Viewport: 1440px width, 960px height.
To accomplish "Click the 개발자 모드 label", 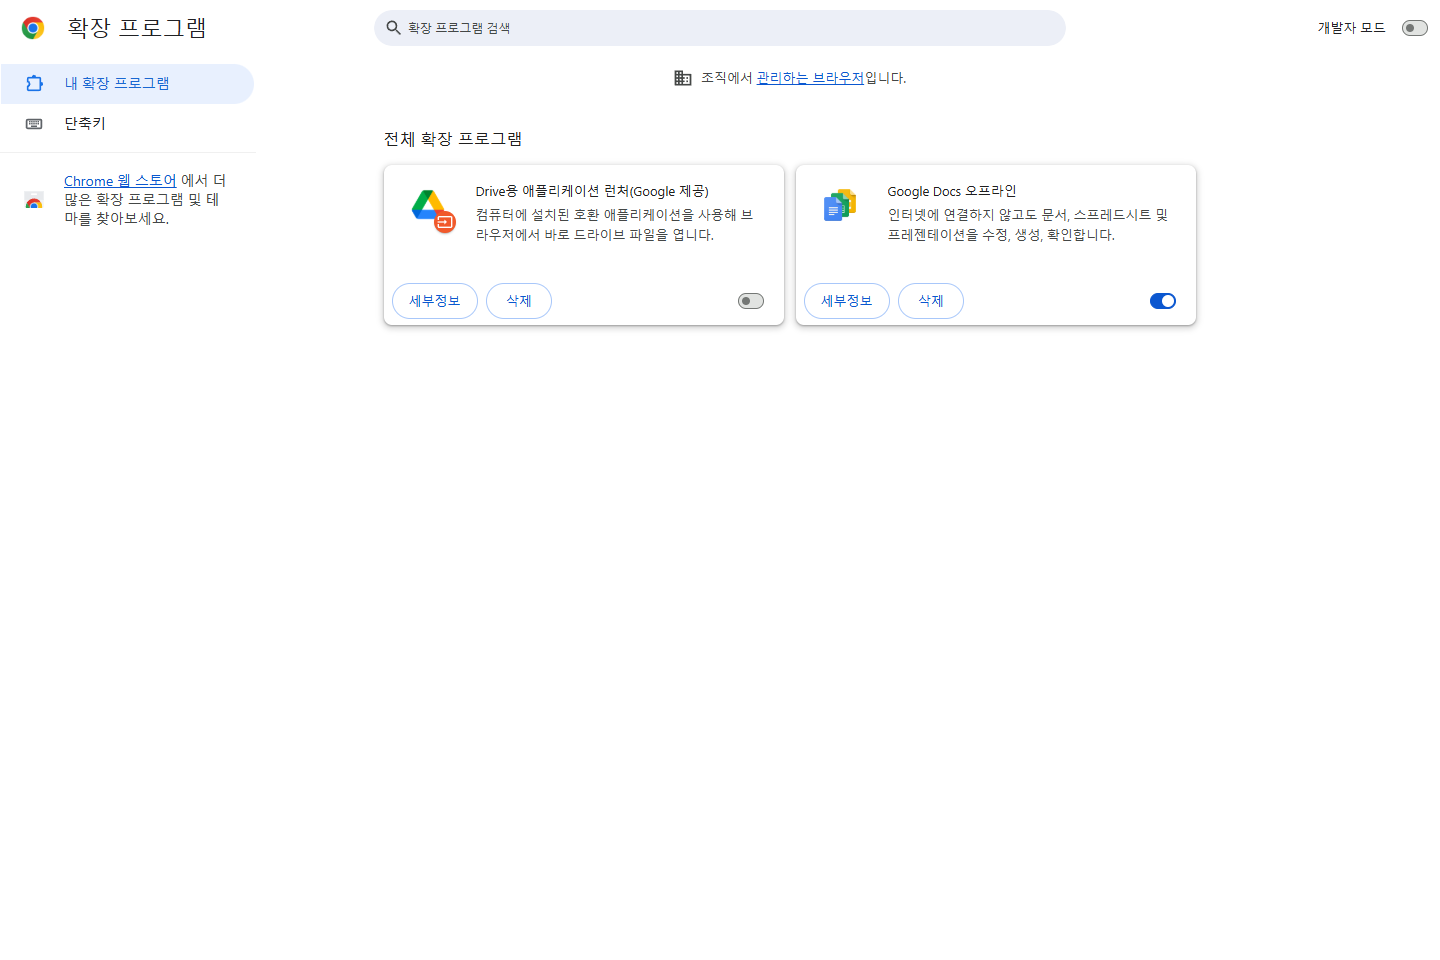I will coord(1351,28).
